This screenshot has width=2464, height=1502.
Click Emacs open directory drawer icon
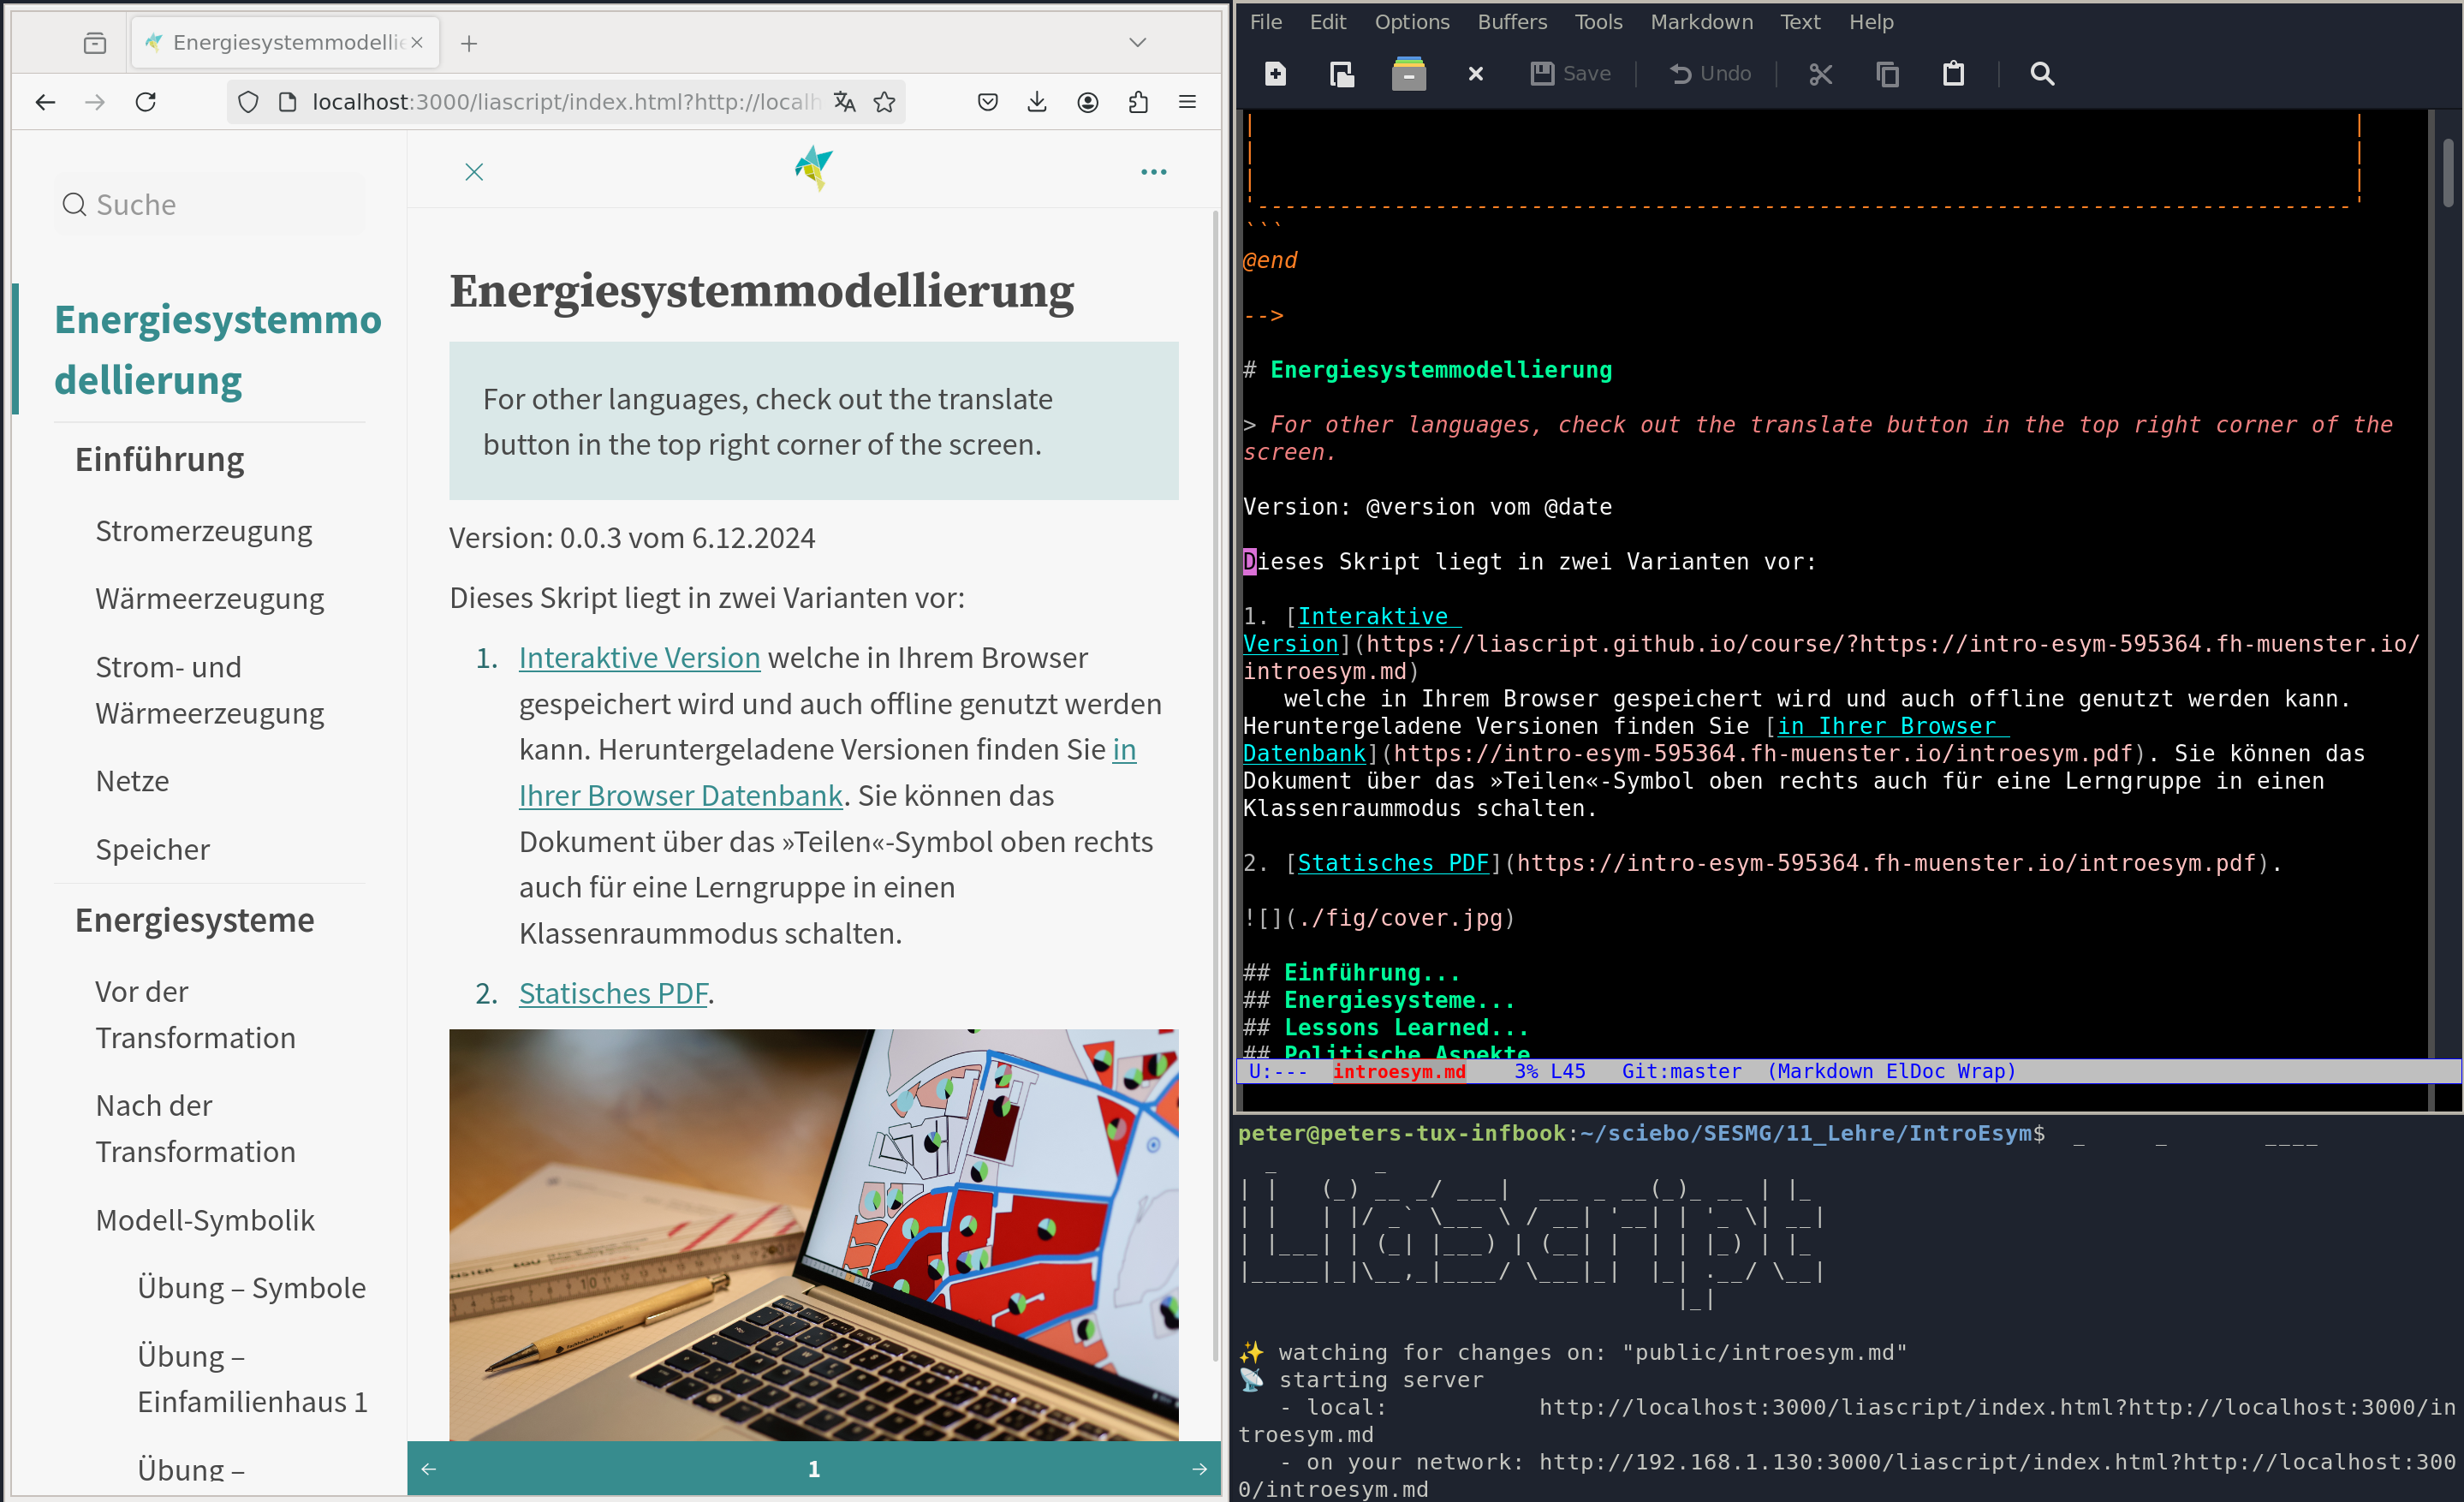[x=1408, y=73]
